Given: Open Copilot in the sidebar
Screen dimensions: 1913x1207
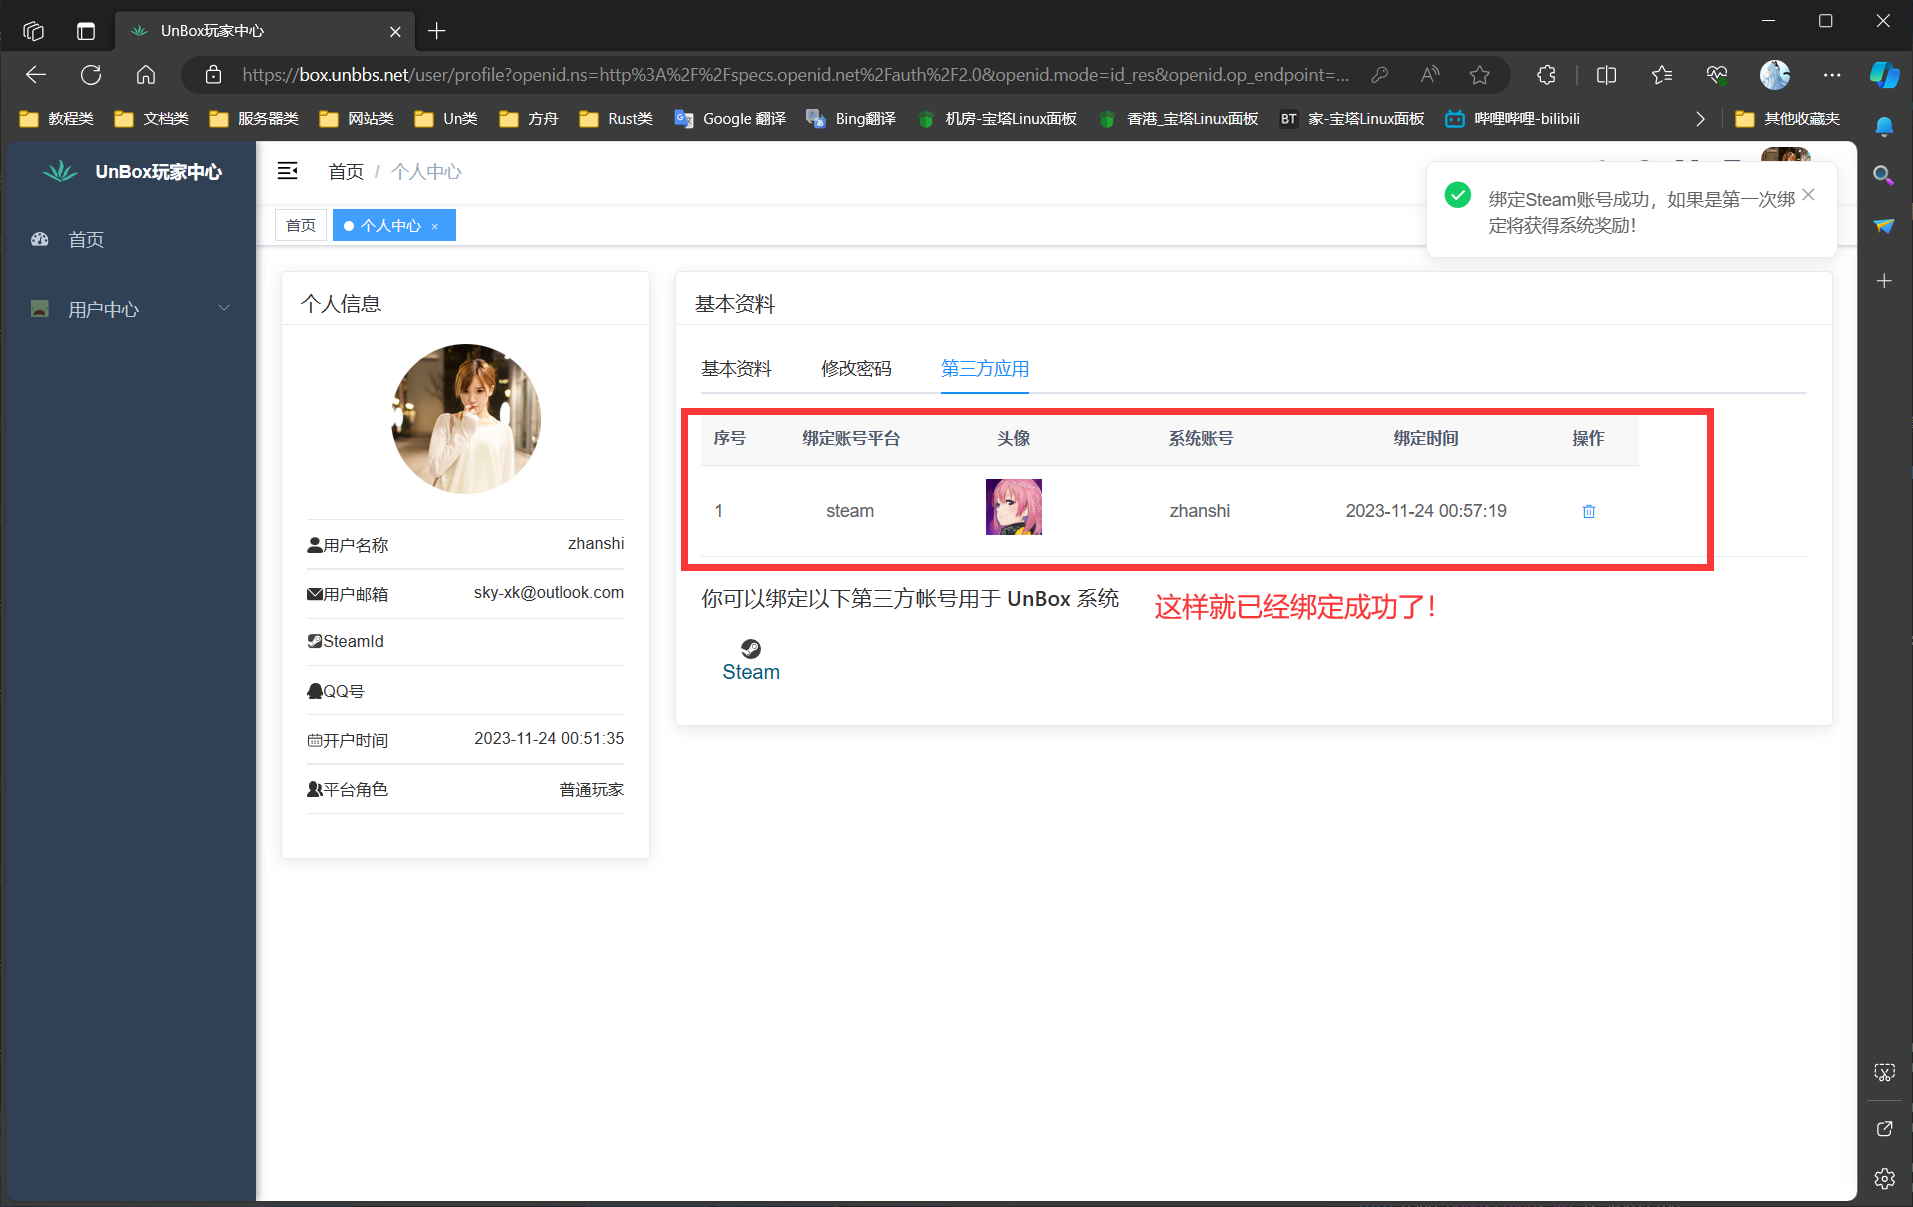Looking at the screenshot, I should (1884, 75).
